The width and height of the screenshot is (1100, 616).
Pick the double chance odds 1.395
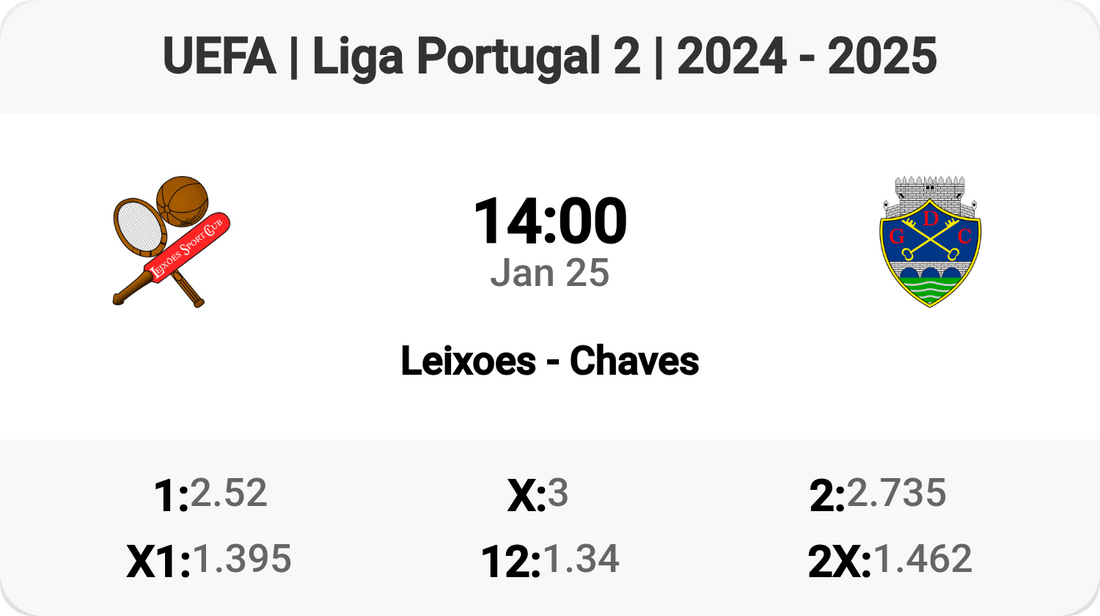click(241, 560)
